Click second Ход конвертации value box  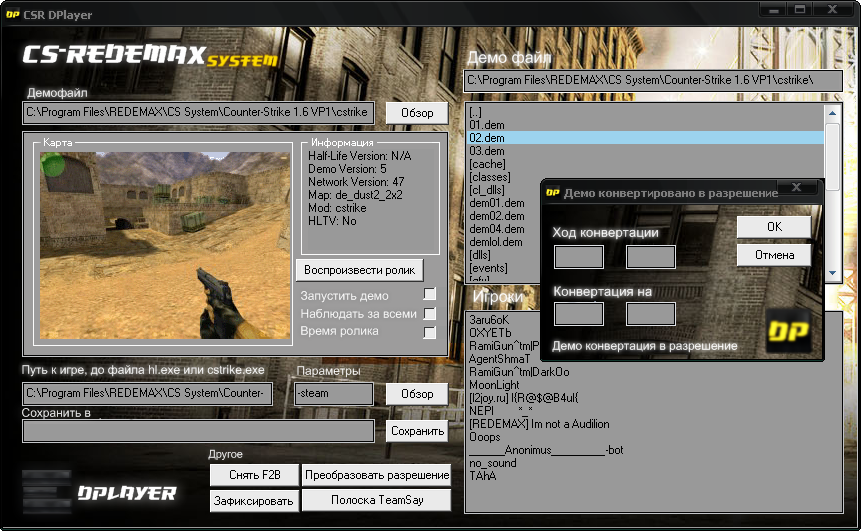tap(651, 257)
